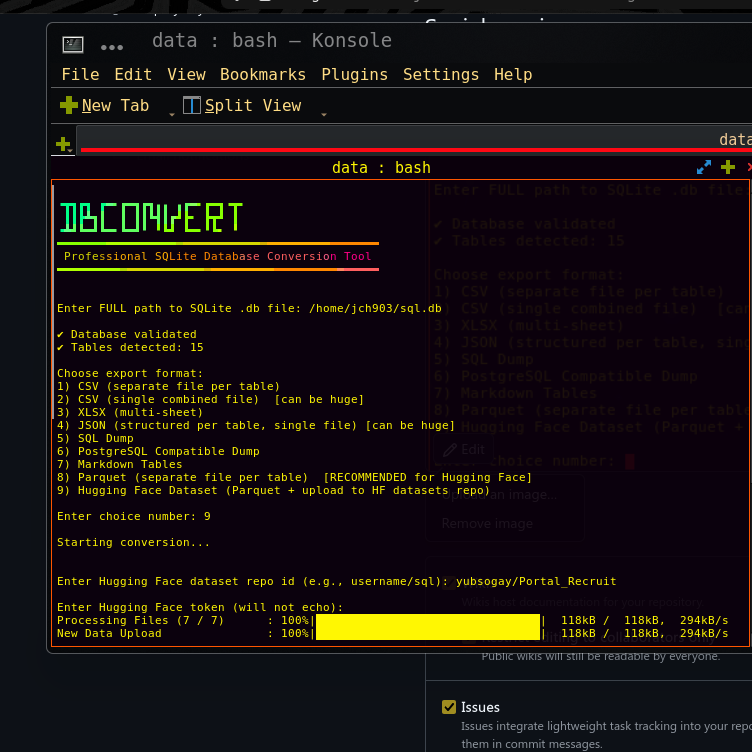Image resolution: width=752 pixels, height=752 pixels.
Task: Click the database path /home/jch903/sql.db text
Action: 375,308
